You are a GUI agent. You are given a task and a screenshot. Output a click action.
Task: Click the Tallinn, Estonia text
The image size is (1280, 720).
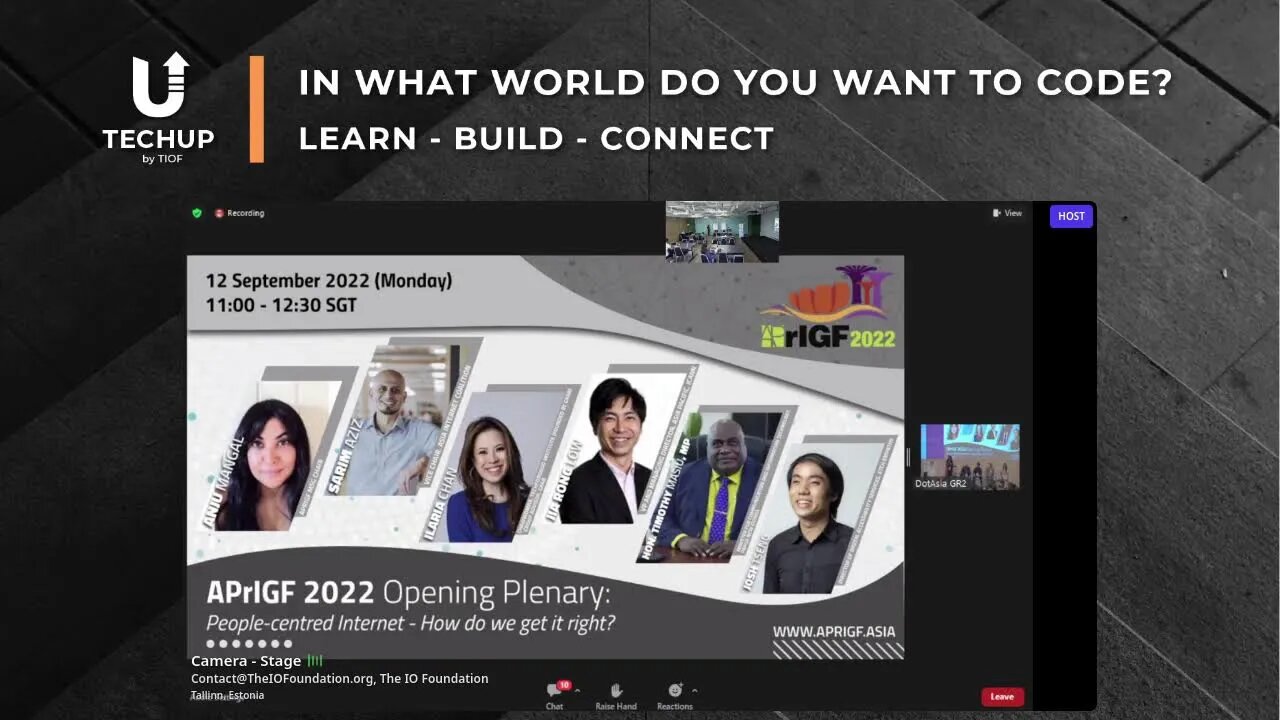pos(228,695)
